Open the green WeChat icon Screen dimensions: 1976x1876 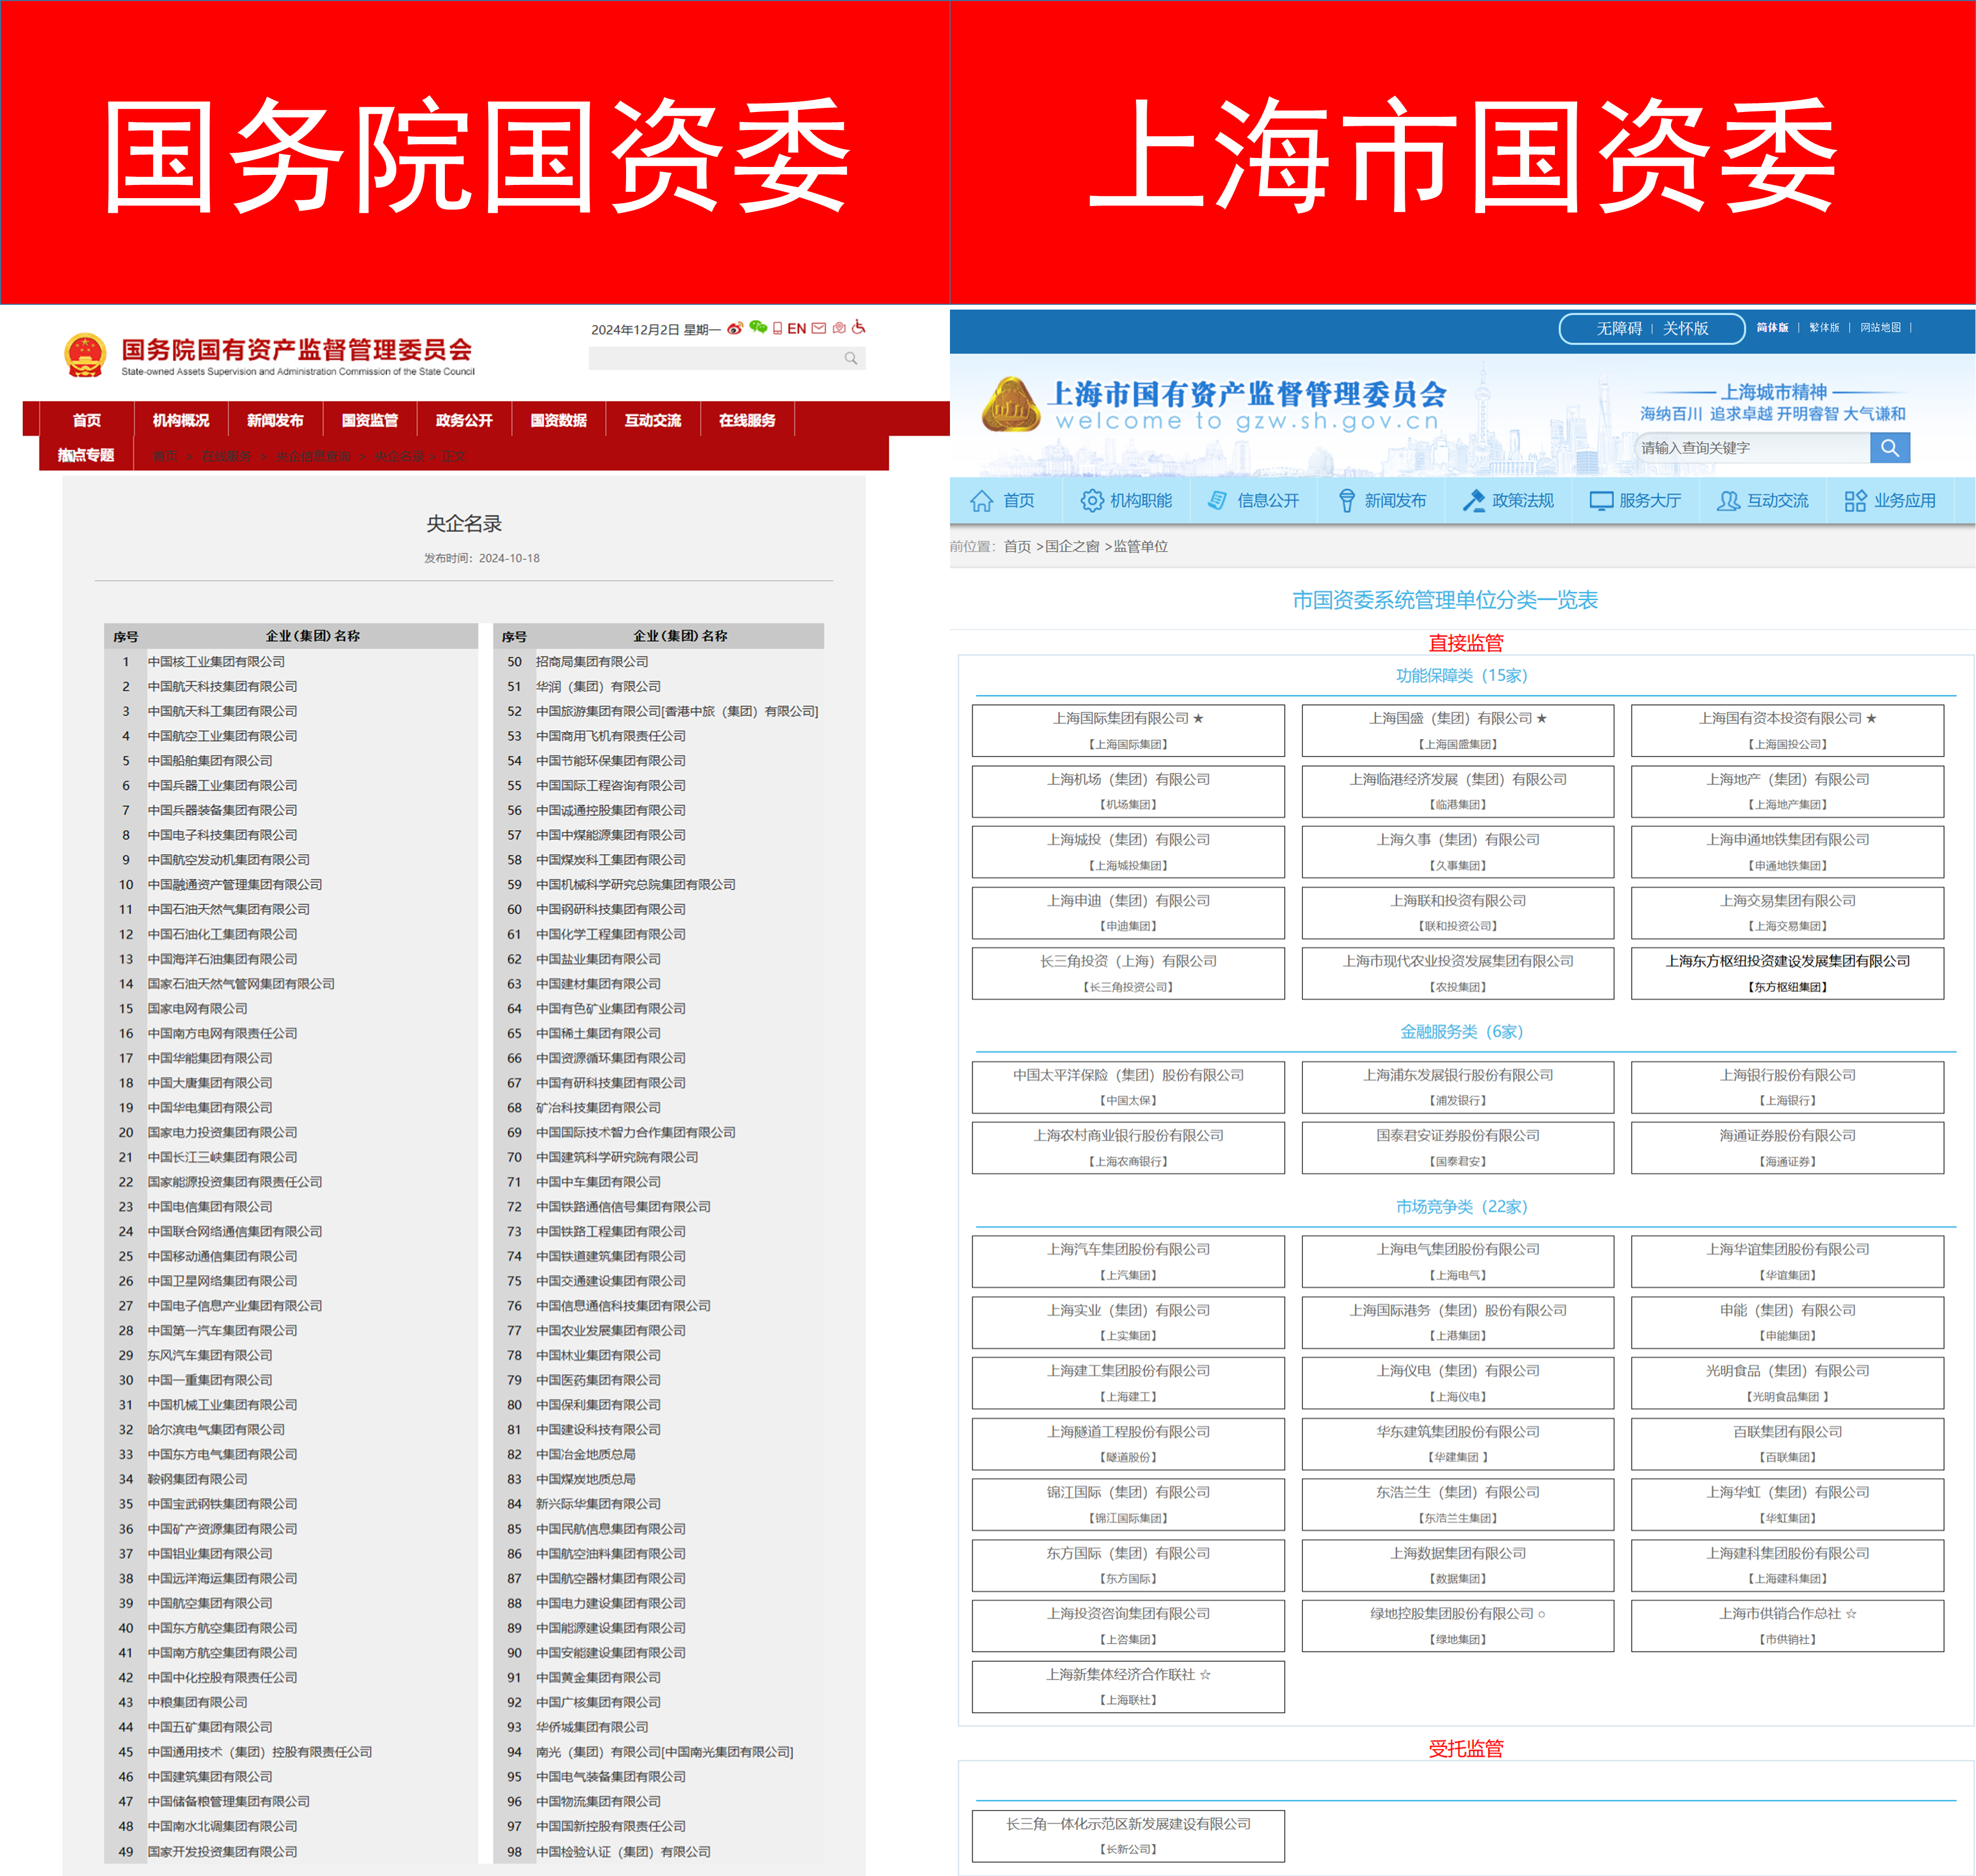point(758,327)
